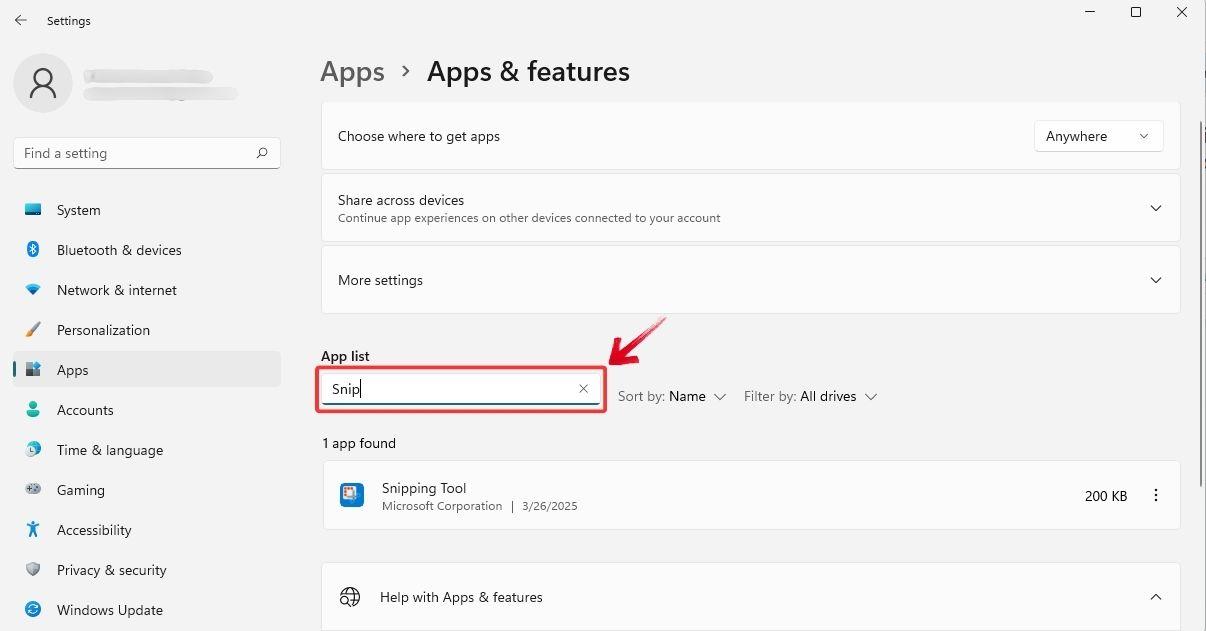Open Accounts settings
This screenshot has width=1206, height=631.
[x=85, y=410]
